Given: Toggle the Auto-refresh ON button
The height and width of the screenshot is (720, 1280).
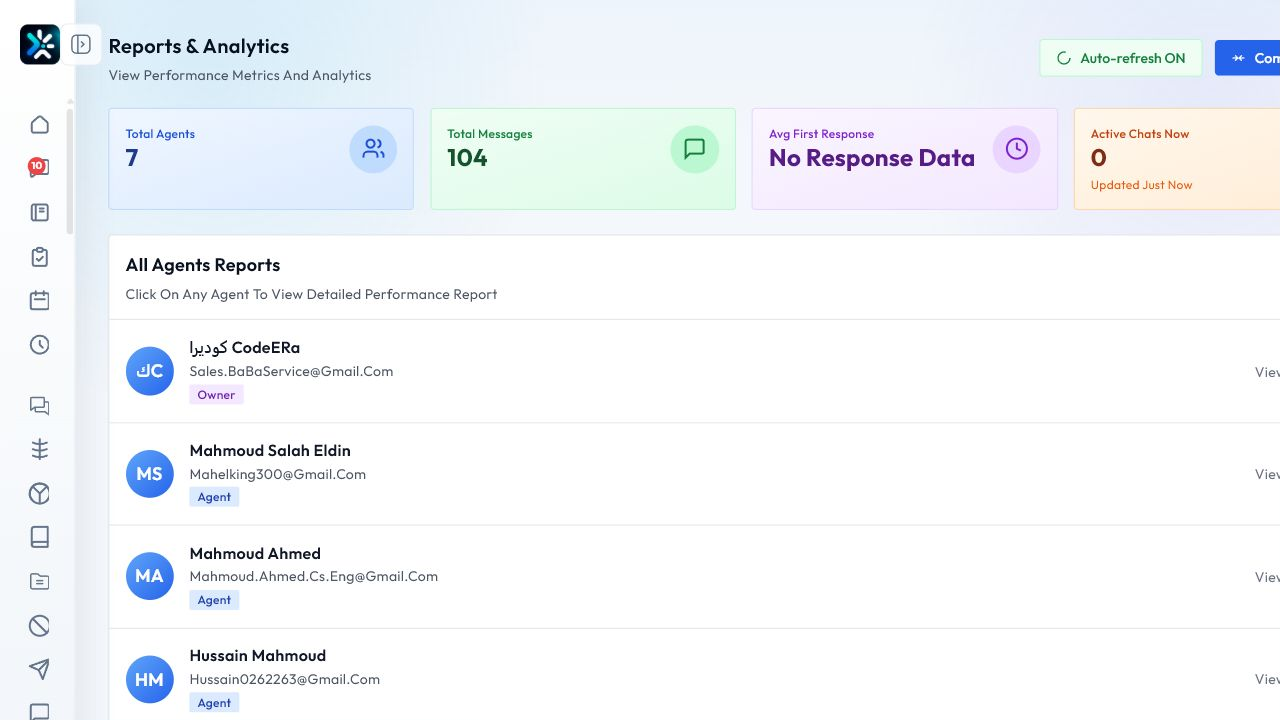Looking at the screenshot, I should pyautogui.click(x=1121, y=58).
